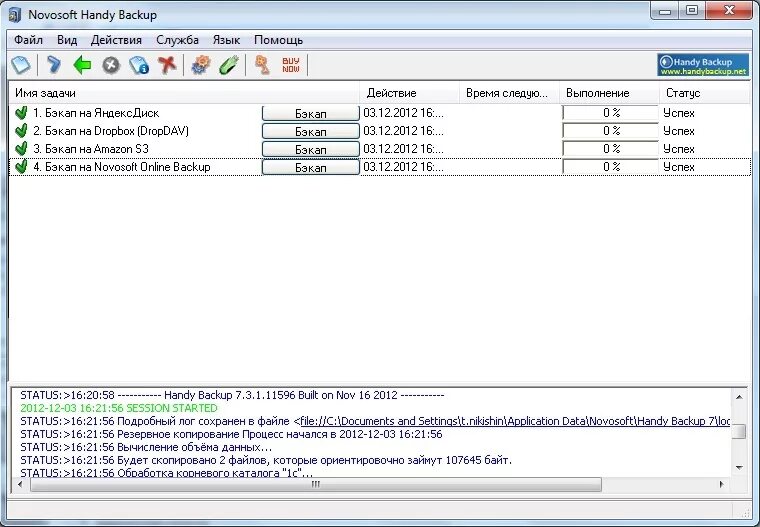The width and height of the screenshot is (760, 527).
Task: Click progress bar of Amazon S3 task
Action: point(611,149)
